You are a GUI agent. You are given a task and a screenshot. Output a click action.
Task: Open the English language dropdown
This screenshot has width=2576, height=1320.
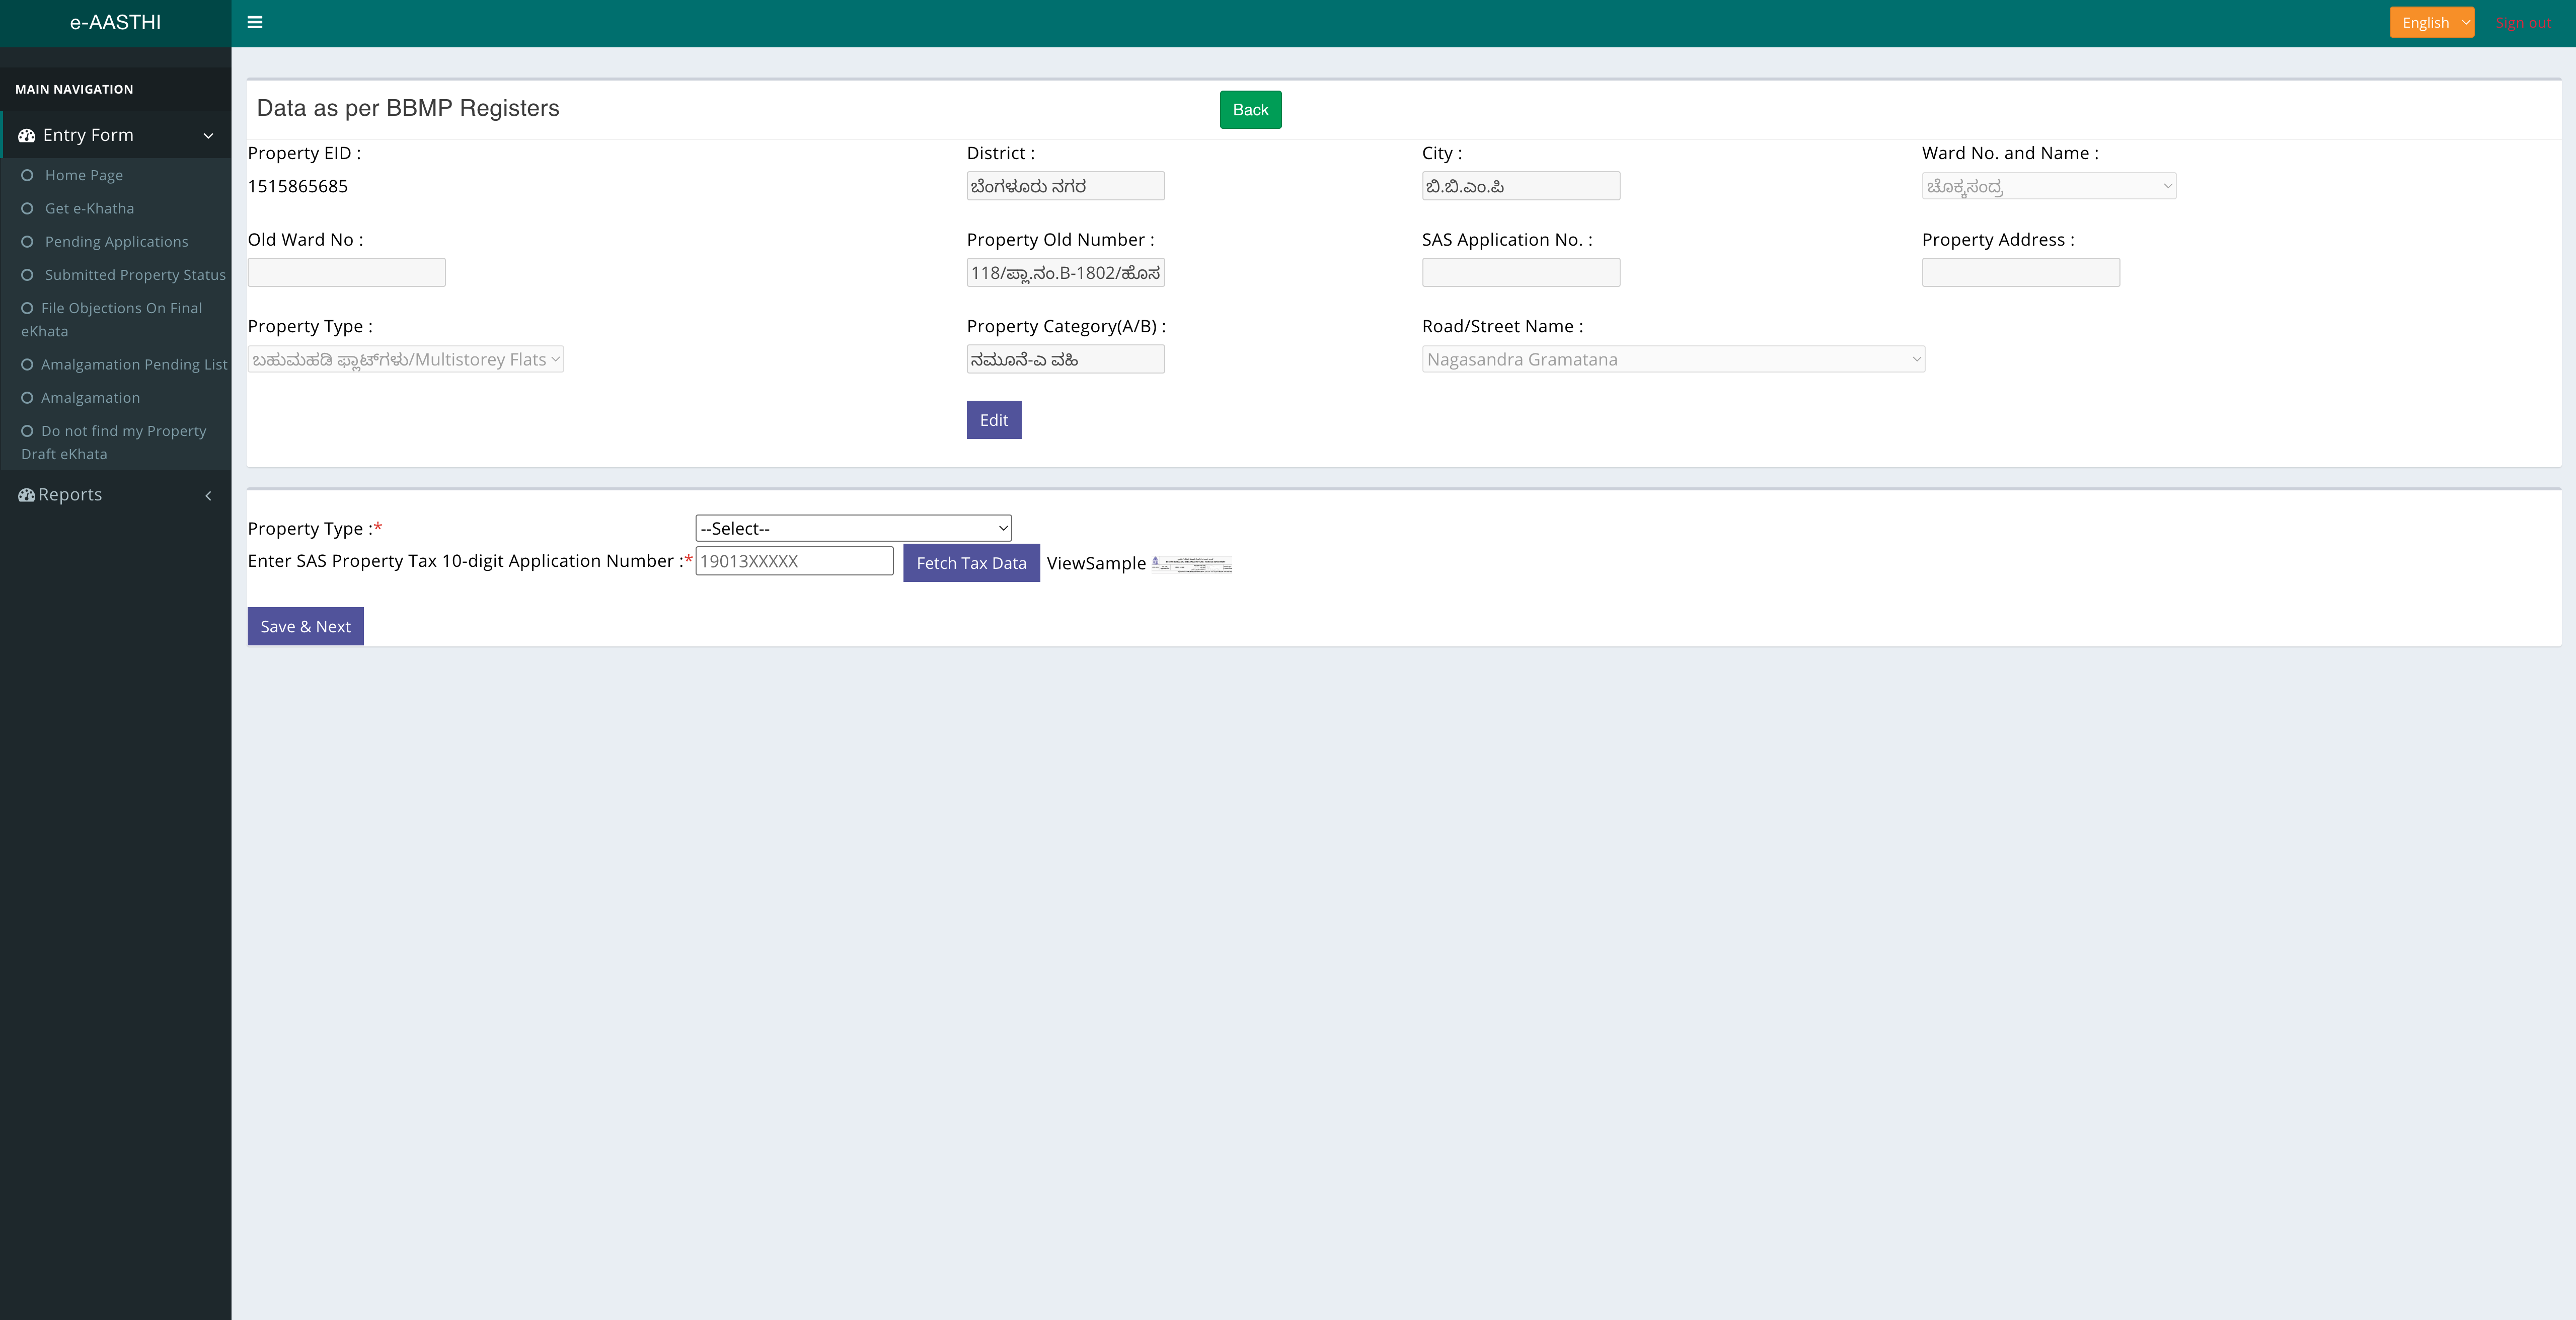tap(2431, 22)
